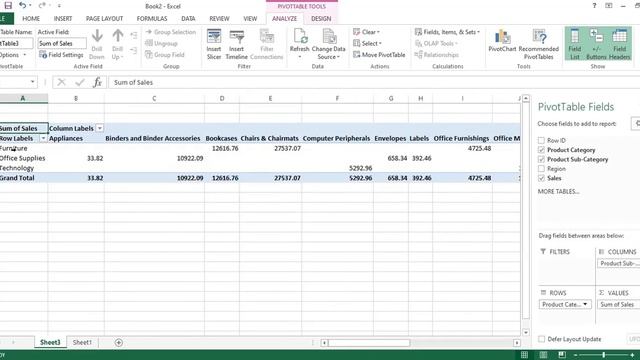Click the Insert Timeline icon

pyautogui.click(x=237, y=37)
